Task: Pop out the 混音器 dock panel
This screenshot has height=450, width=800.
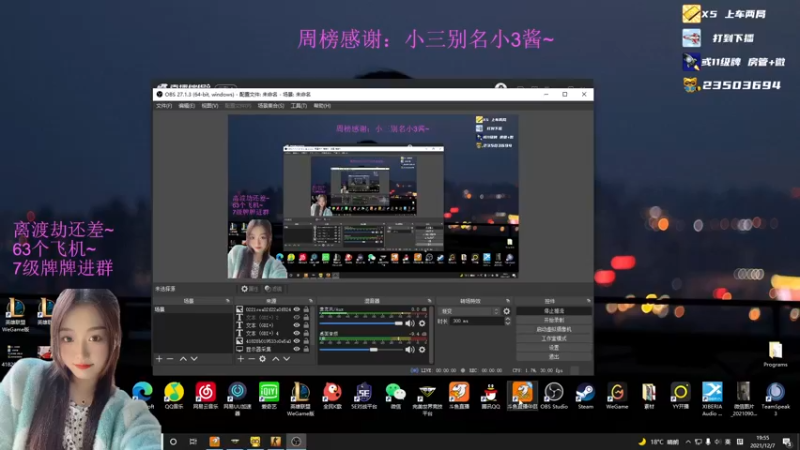Action: click(430, 301)
